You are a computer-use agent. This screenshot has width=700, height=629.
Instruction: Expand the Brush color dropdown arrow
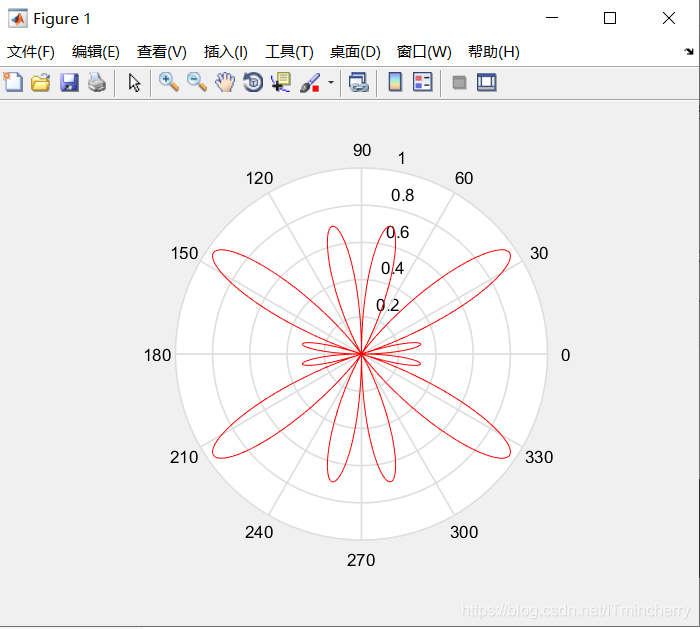click(x=331, y=83)
